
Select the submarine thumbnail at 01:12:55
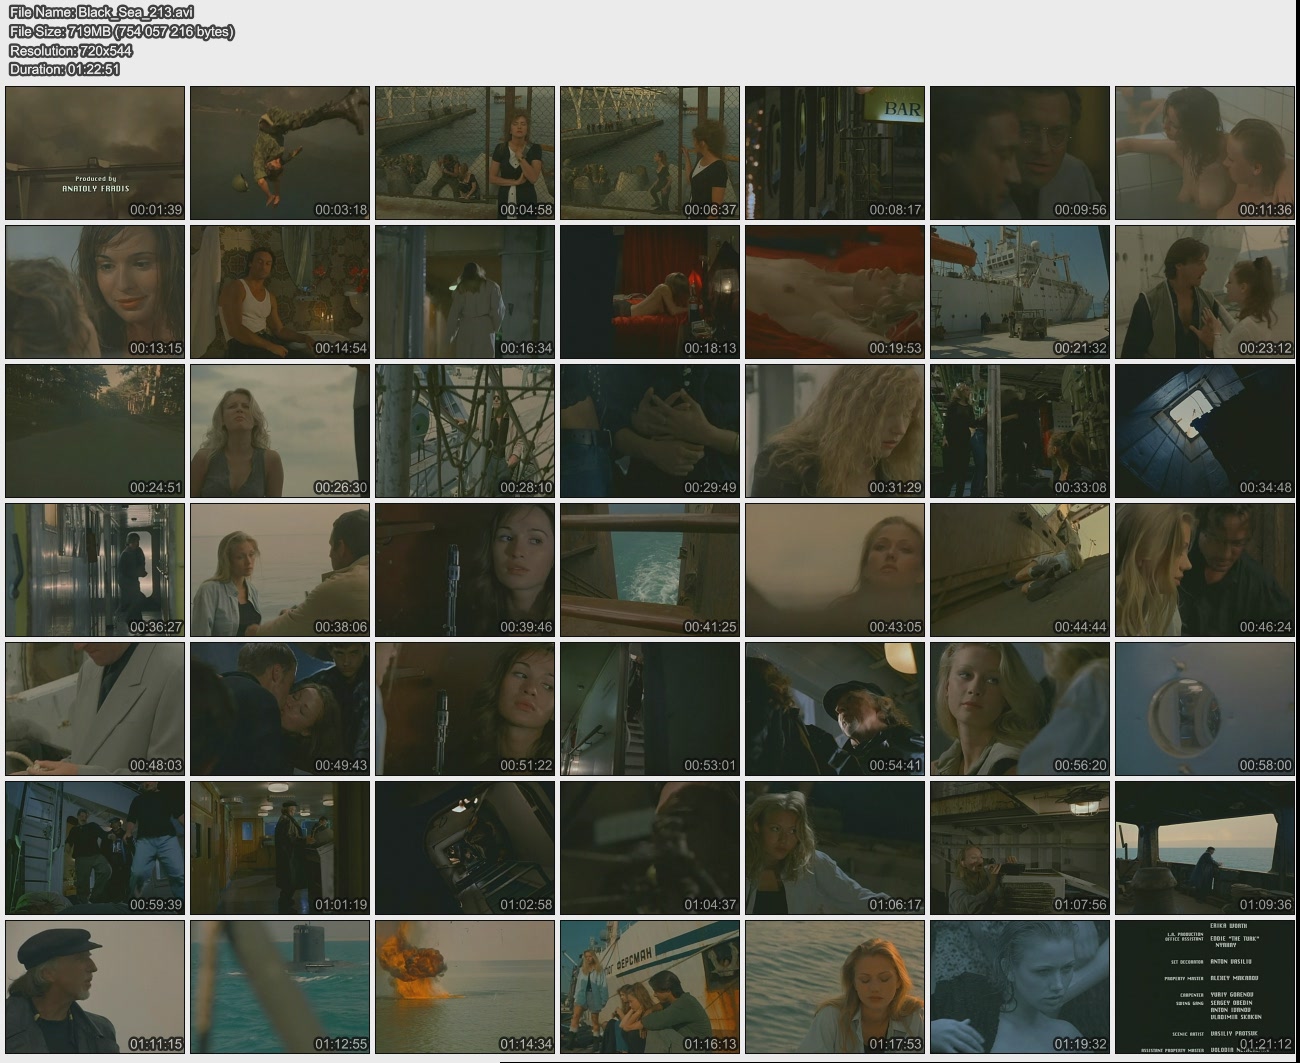click(x=280, y=987)
